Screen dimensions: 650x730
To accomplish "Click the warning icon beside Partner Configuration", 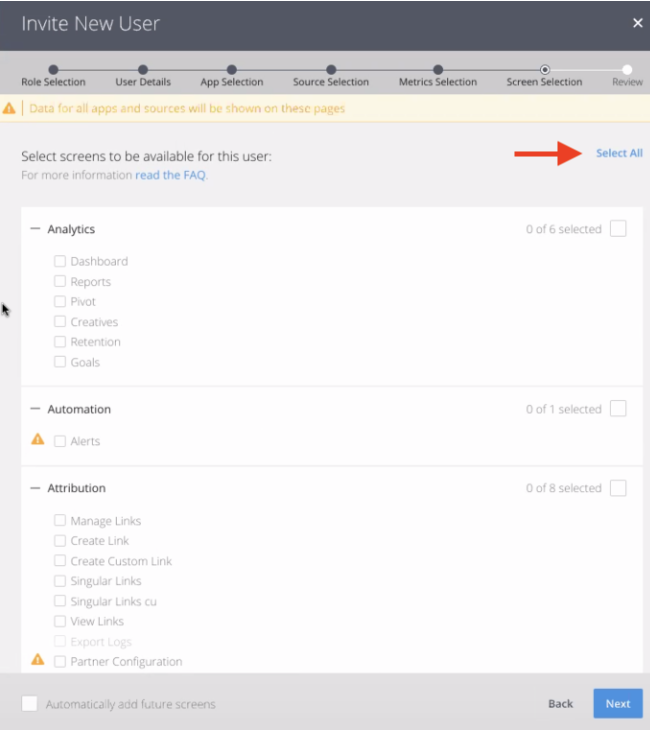I will tap(38, 660).
